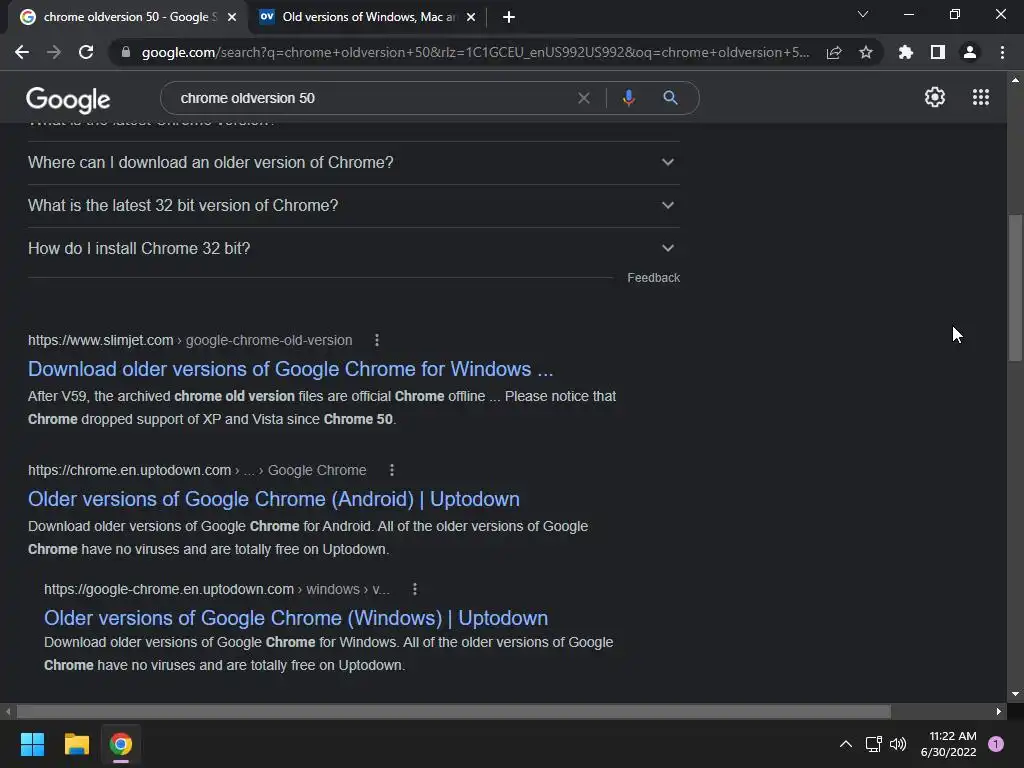Click the chrome.en.uptodown.com URL breadcrumb
The width and height of the screenshot is (1024, 768).
tap(197, 470)
